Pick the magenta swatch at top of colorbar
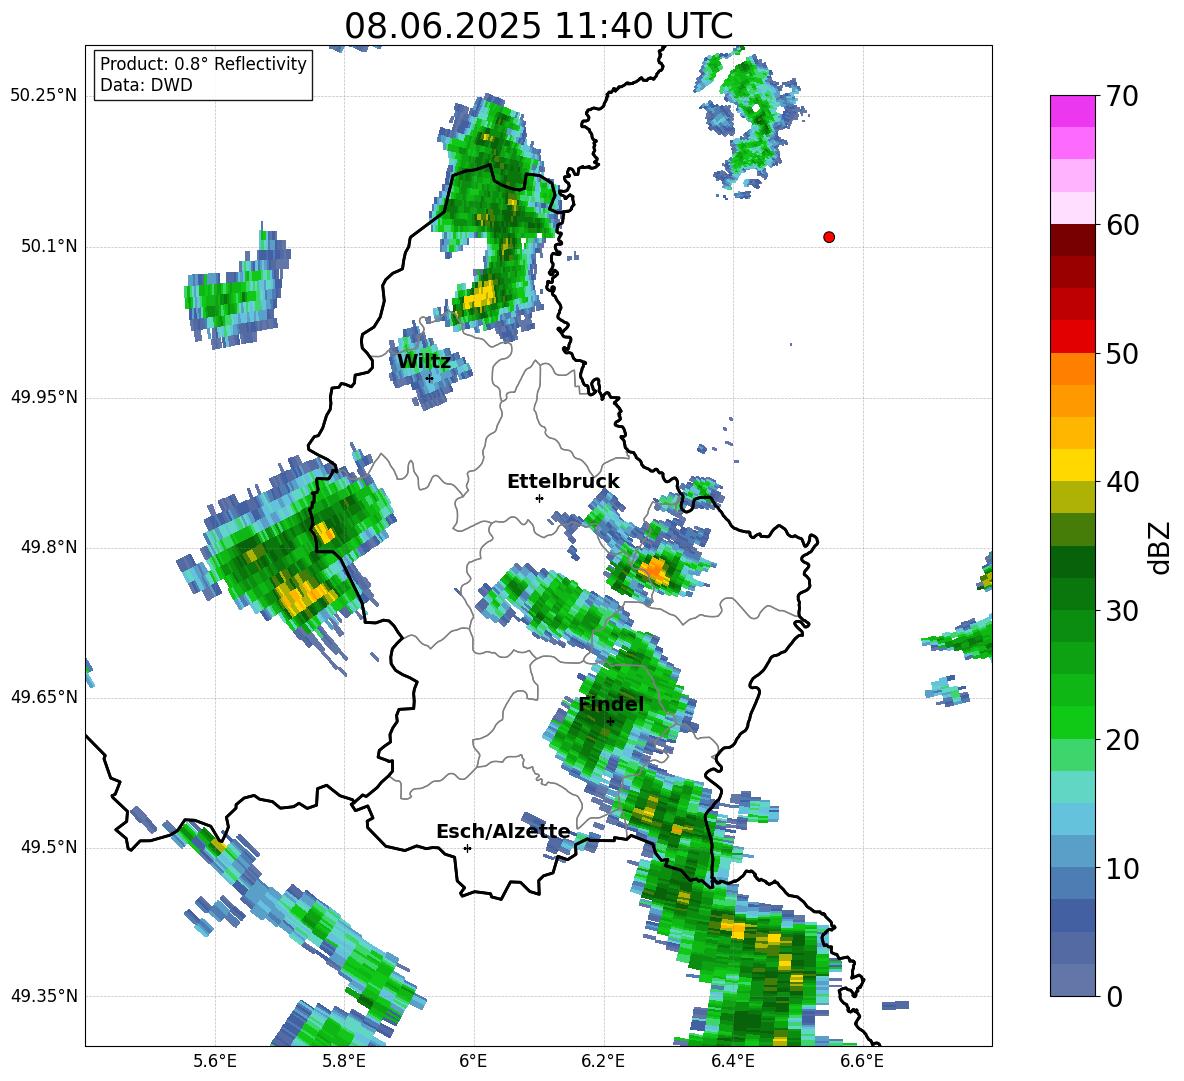Viewport: 1184px width, 1081px height. coord(1072,112)
